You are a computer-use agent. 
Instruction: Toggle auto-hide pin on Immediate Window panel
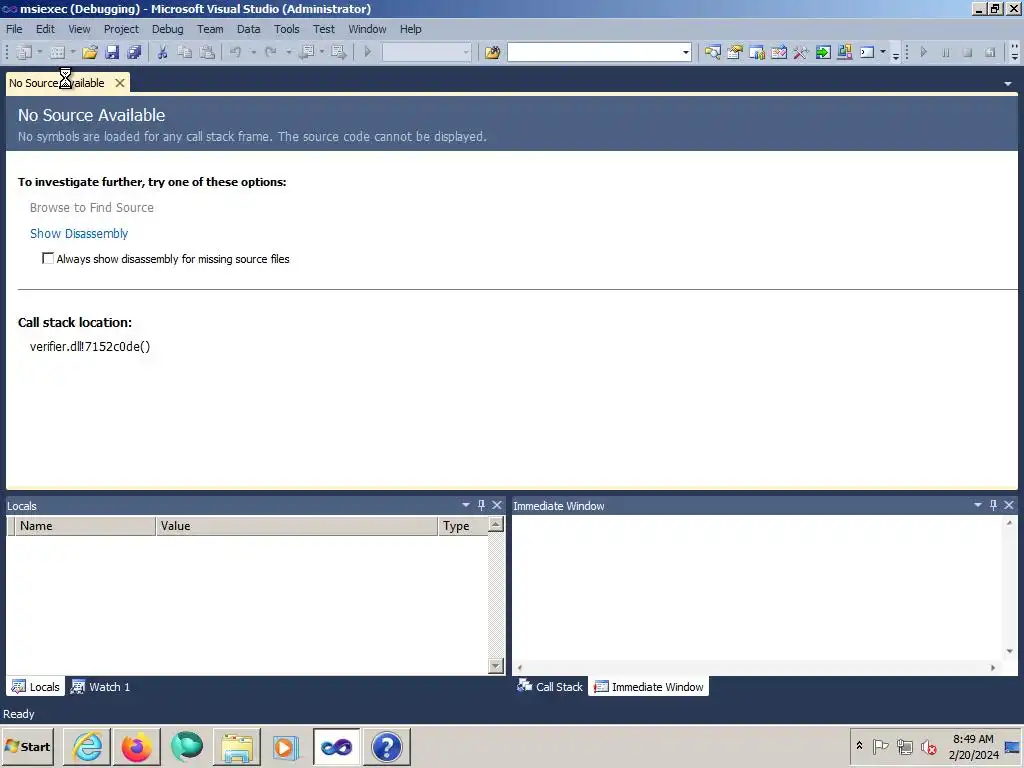[x=993, y=505]
